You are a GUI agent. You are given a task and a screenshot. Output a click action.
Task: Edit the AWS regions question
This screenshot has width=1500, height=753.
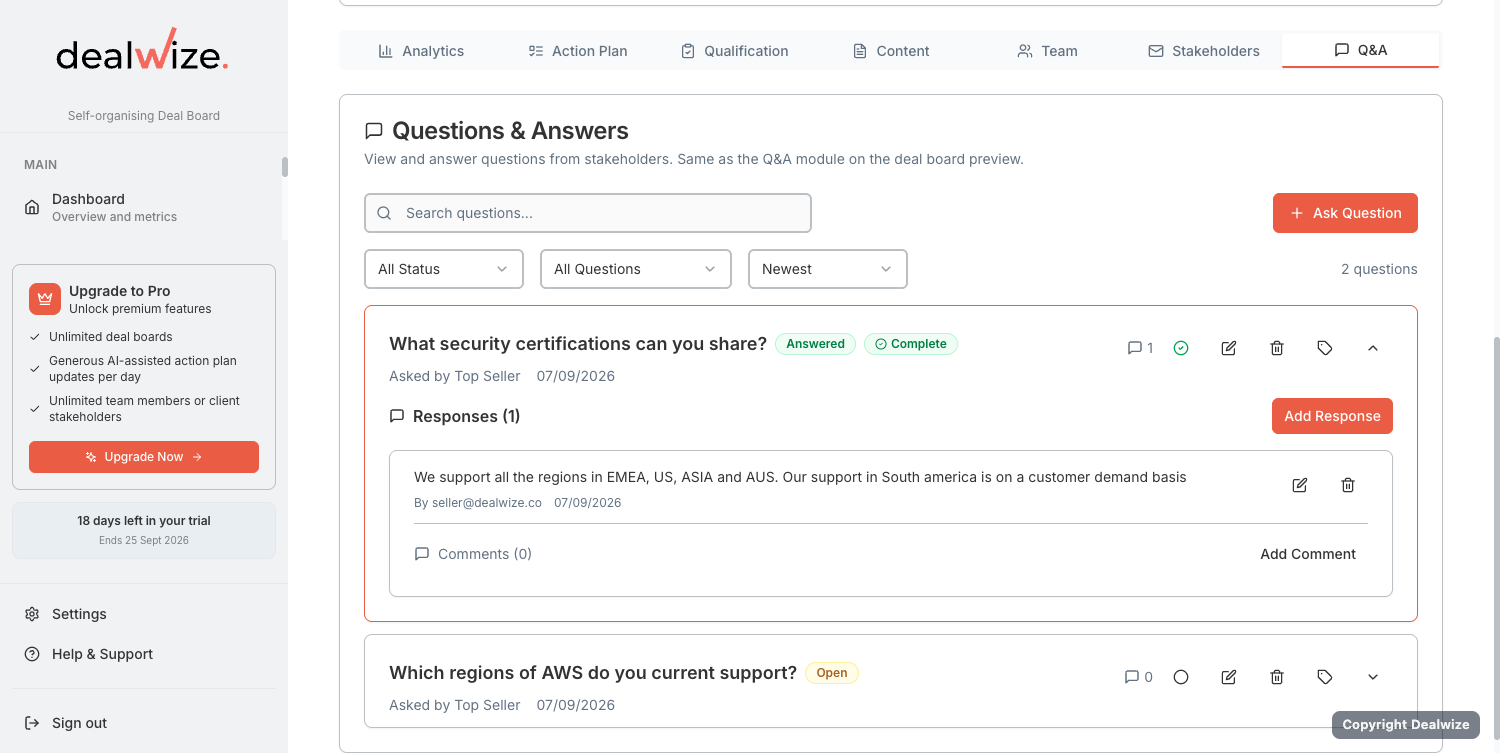[x=1229, y=677]
